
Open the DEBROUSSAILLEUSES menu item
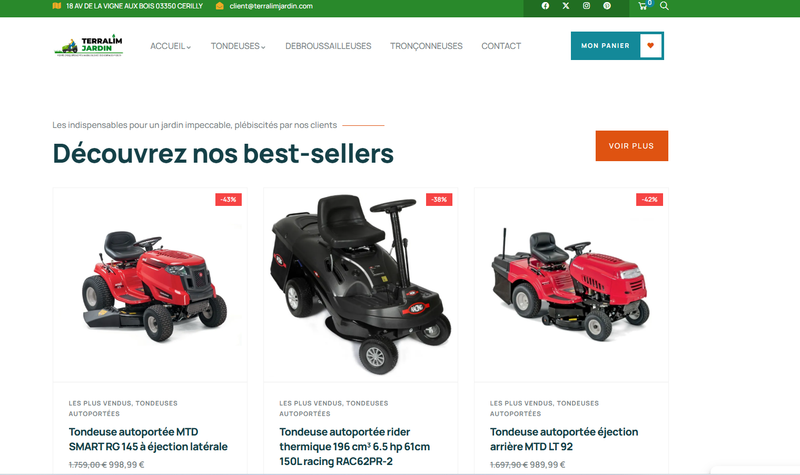coord(328,46)
